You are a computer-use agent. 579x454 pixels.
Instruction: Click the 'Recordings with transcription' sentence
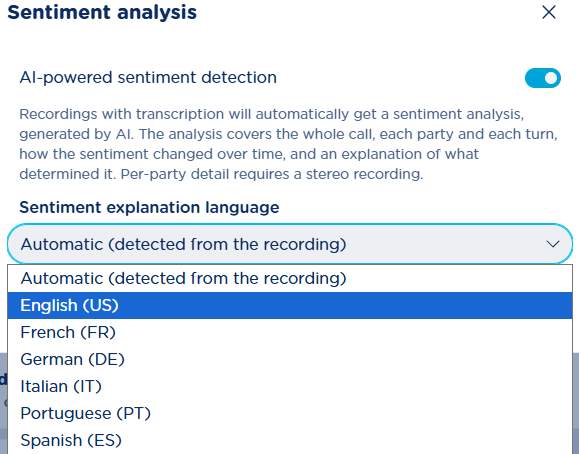tap(272, 114)
